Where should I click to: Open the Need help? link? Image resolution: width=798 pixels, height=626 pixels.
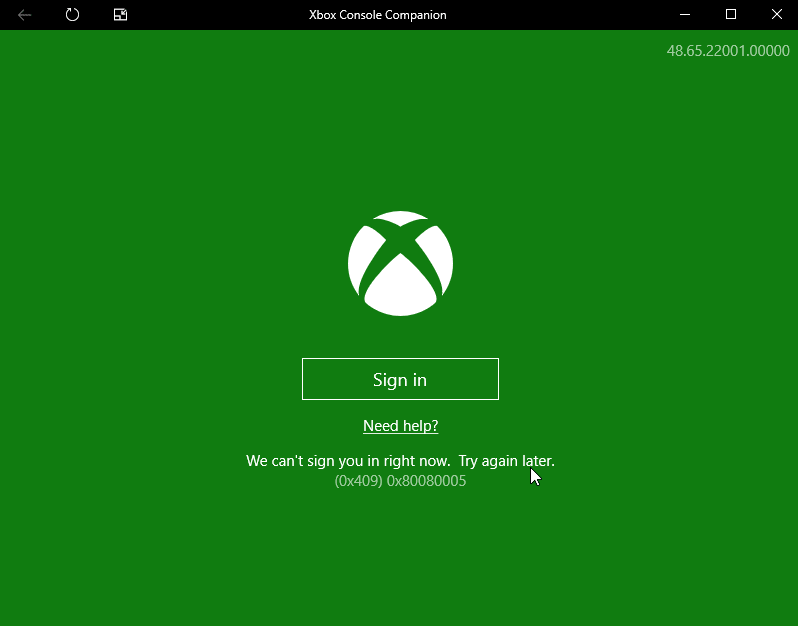pyautogui.click(x=401, y=425)
